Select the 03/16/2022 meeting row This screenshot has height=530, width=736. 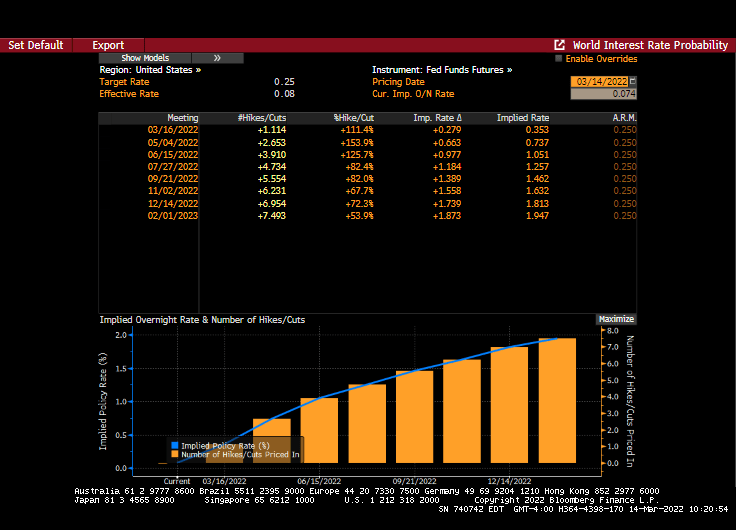pos(173,130)
